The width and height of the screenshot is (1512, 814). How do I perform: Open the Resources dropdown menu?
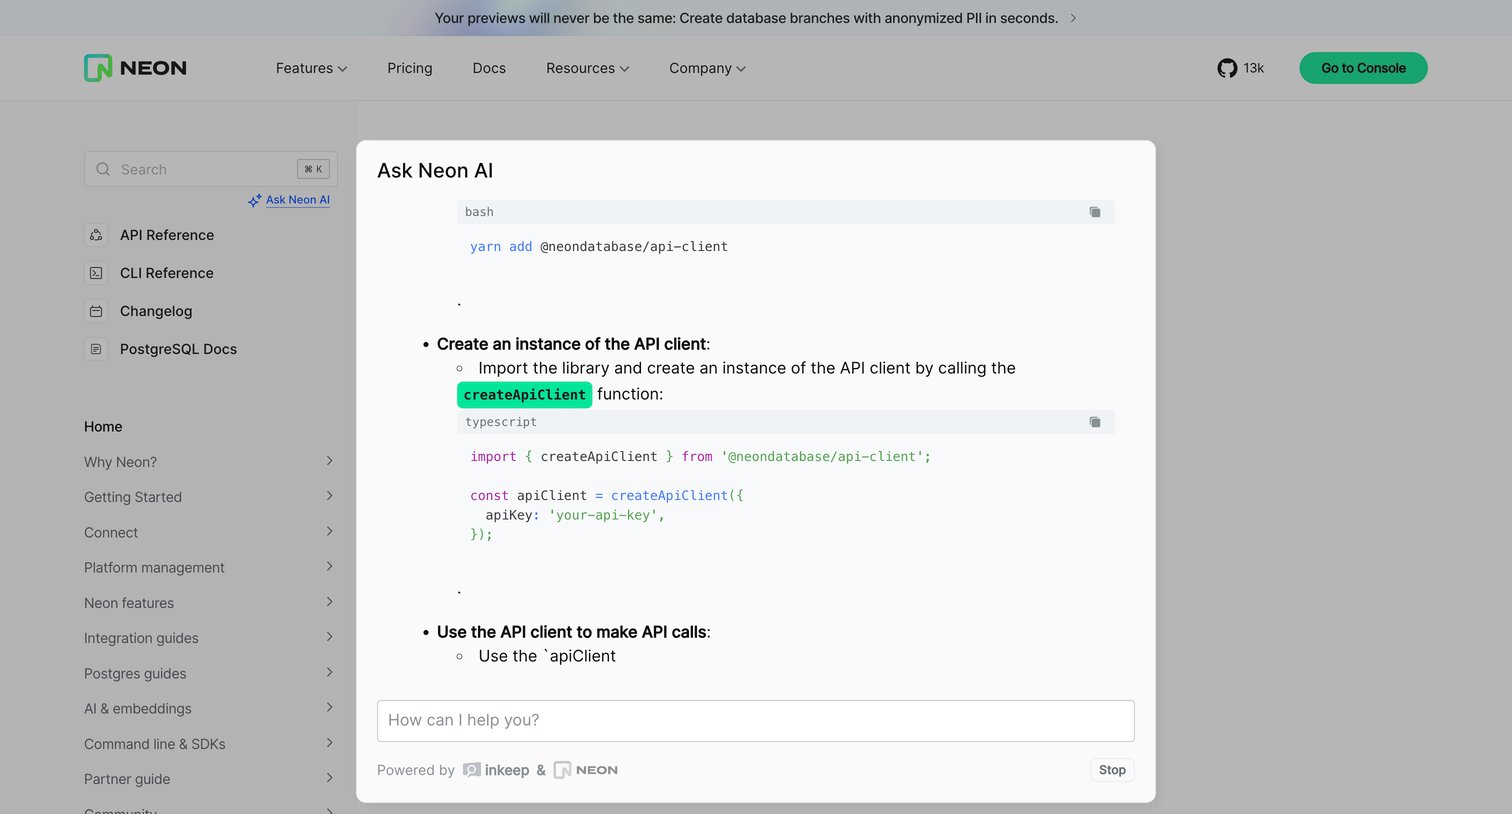click(587, 68)
